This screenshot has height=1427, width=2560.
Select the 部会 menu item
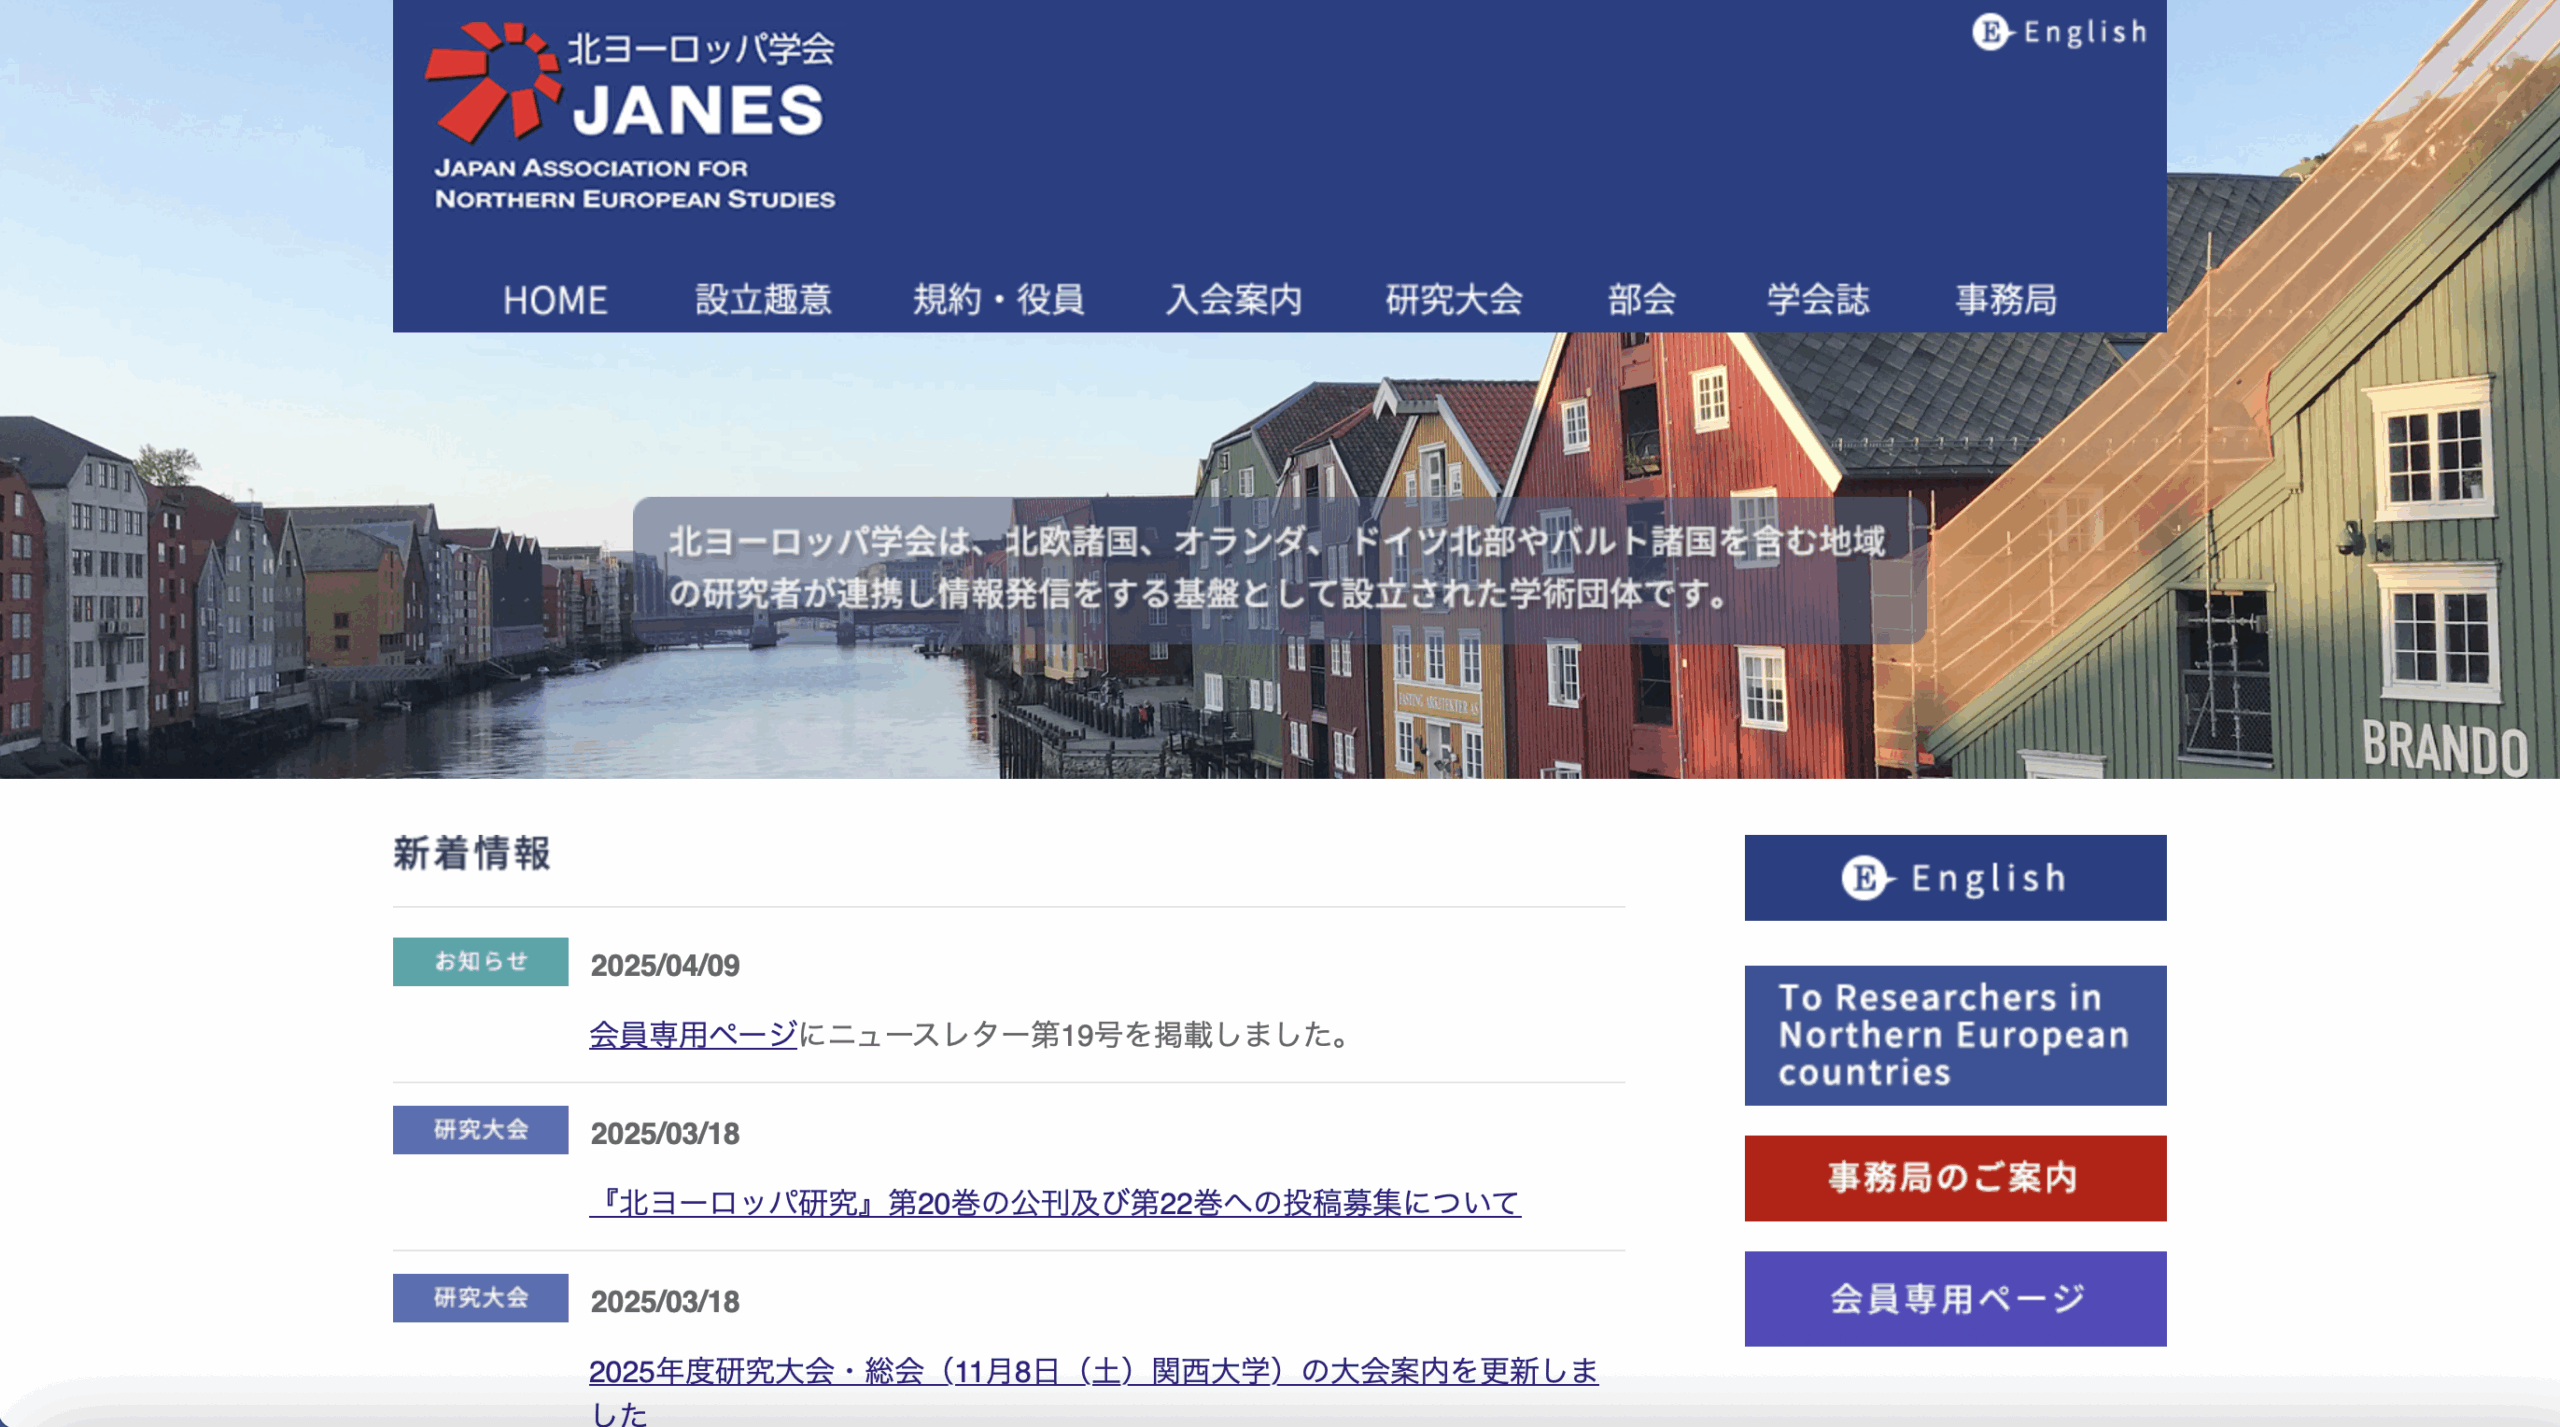point(1641,300)
